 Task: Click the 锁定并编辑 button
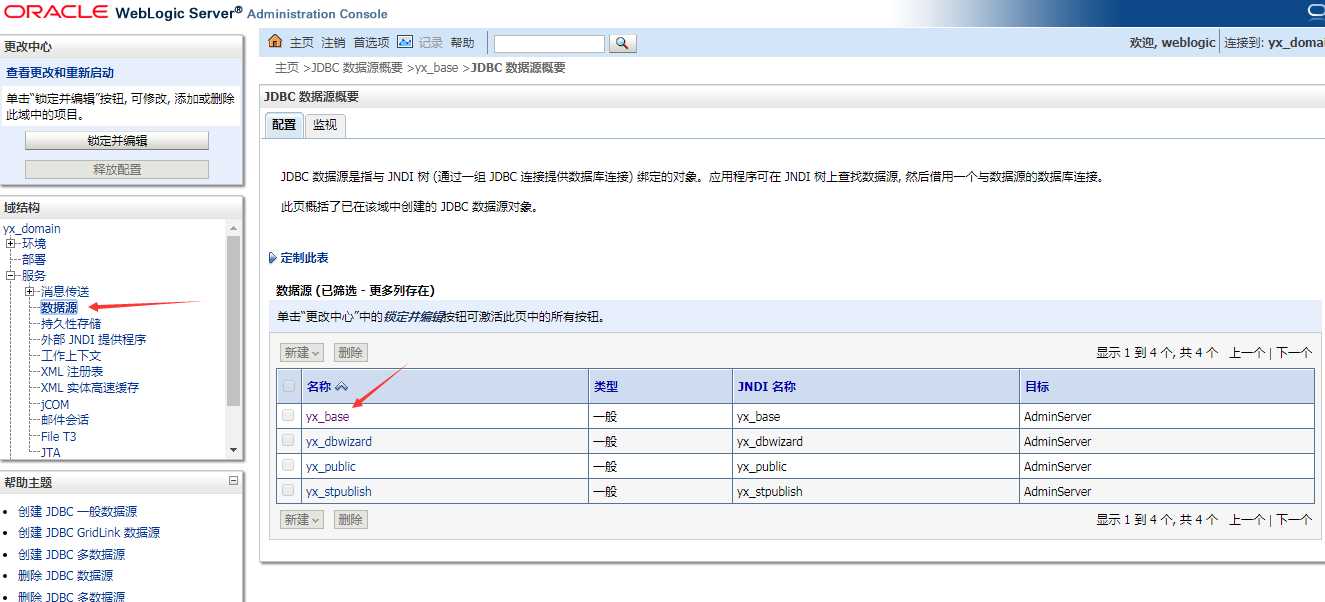point(117,141)
